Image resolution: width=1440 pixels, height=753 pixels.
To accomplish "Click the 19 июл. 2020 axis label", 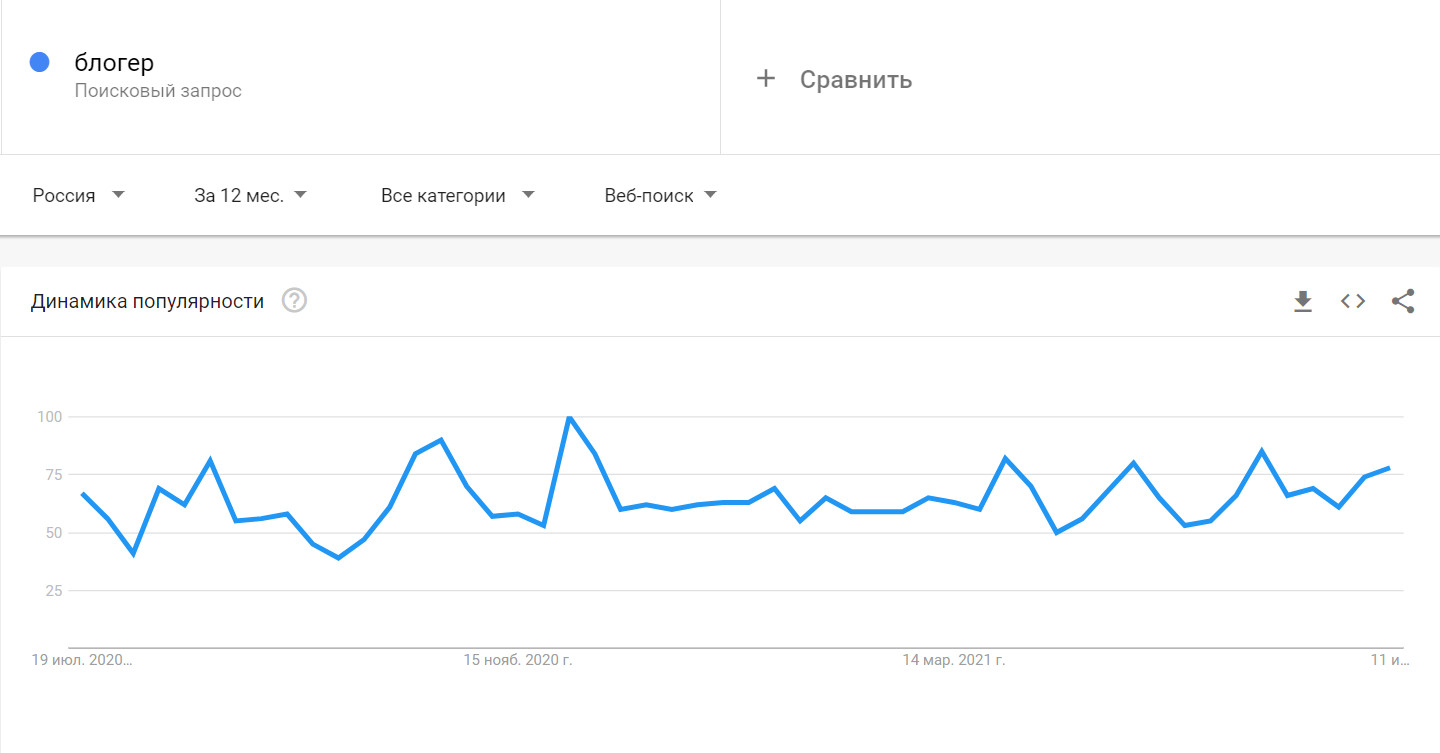I will [x=81, y=660].
